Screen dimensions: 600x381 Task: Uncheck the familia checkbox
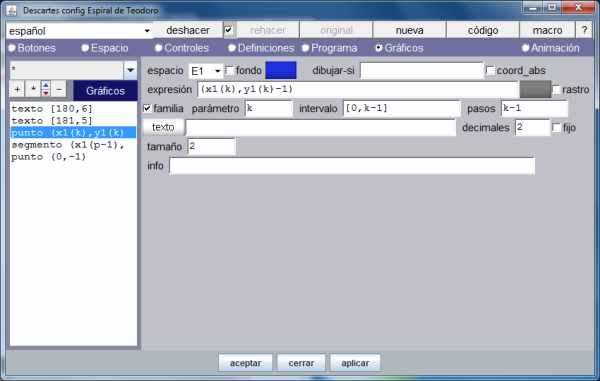[x=147, y=109]
